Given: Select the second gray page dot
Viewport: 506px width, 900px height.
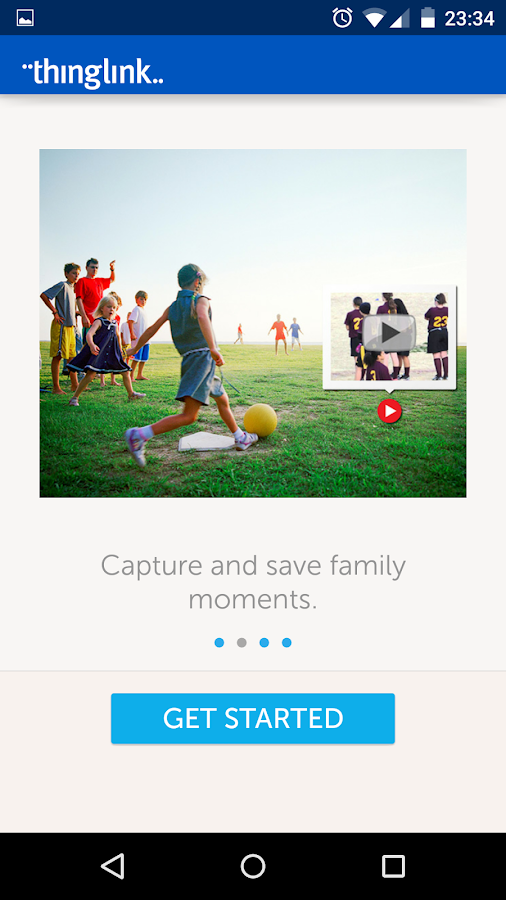Looking at the screenshot, I should point(242,642).
